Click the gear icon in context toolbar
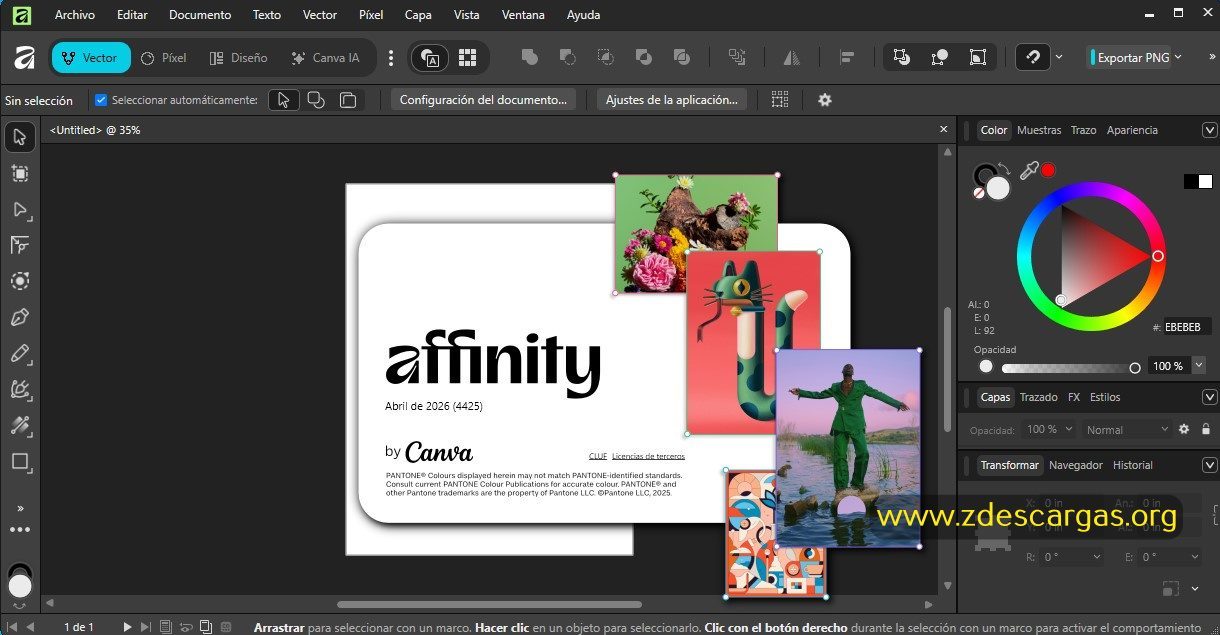 (825, 100)
